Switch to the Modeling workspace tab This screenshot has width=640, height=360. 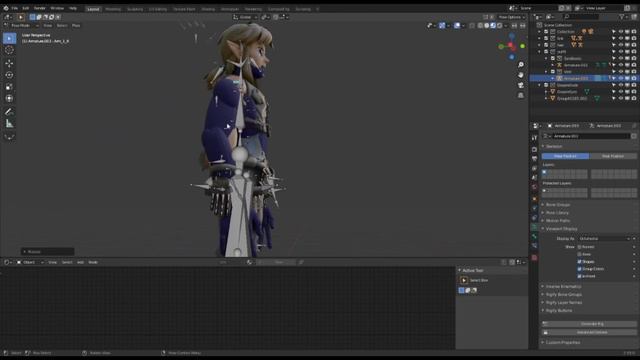point(113,9)
